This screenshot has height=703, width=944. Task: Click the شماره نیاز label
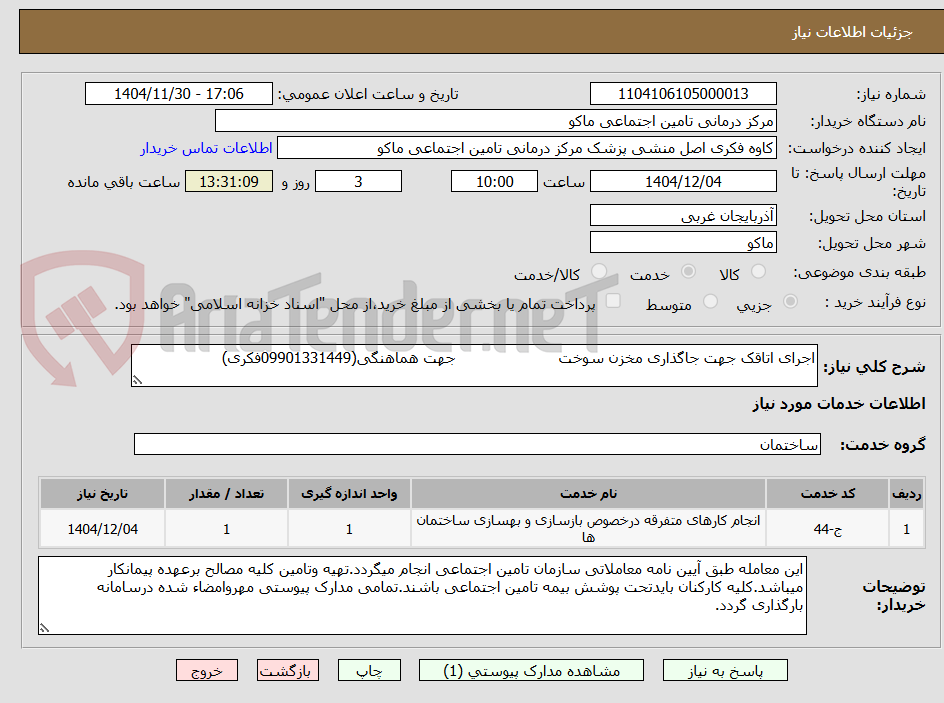[891, 94]
